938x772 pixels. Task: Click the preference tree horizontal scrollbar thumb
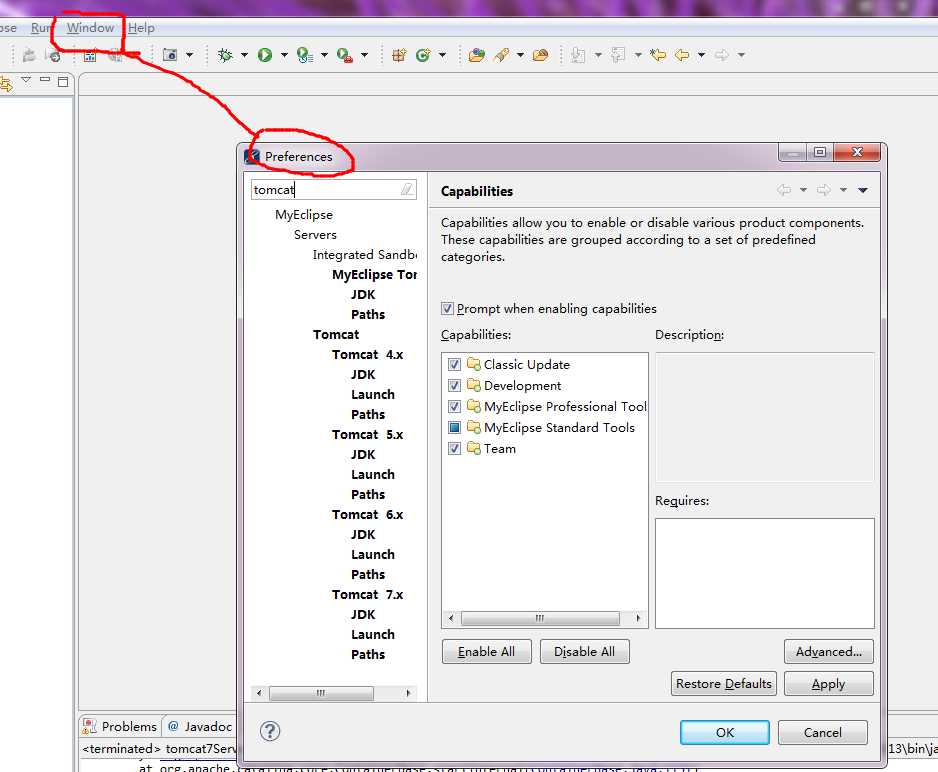321,693
